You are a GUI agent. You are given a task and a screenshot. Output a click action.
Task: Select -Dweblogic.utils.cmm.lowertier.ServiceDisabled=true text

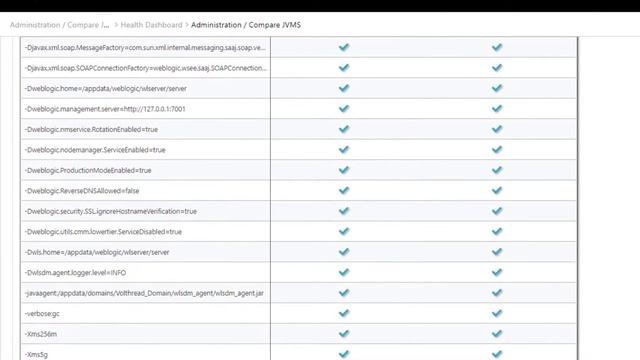coord(103,231)
